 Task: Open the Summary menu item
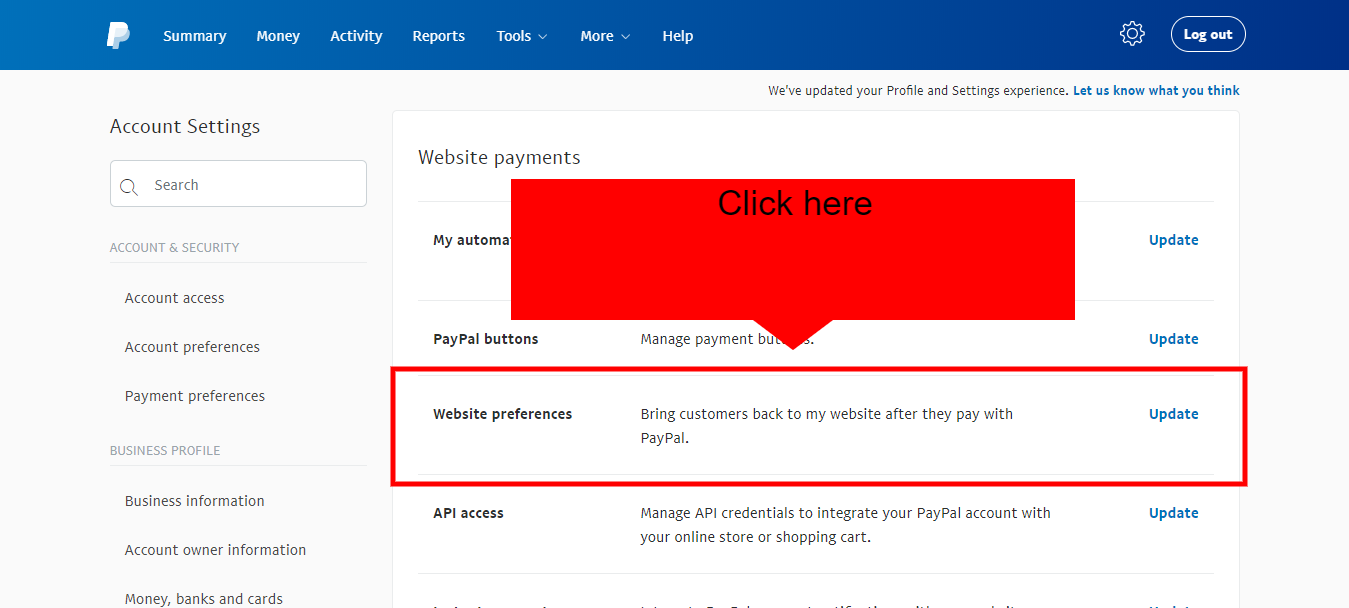click(x=195, y=36)
